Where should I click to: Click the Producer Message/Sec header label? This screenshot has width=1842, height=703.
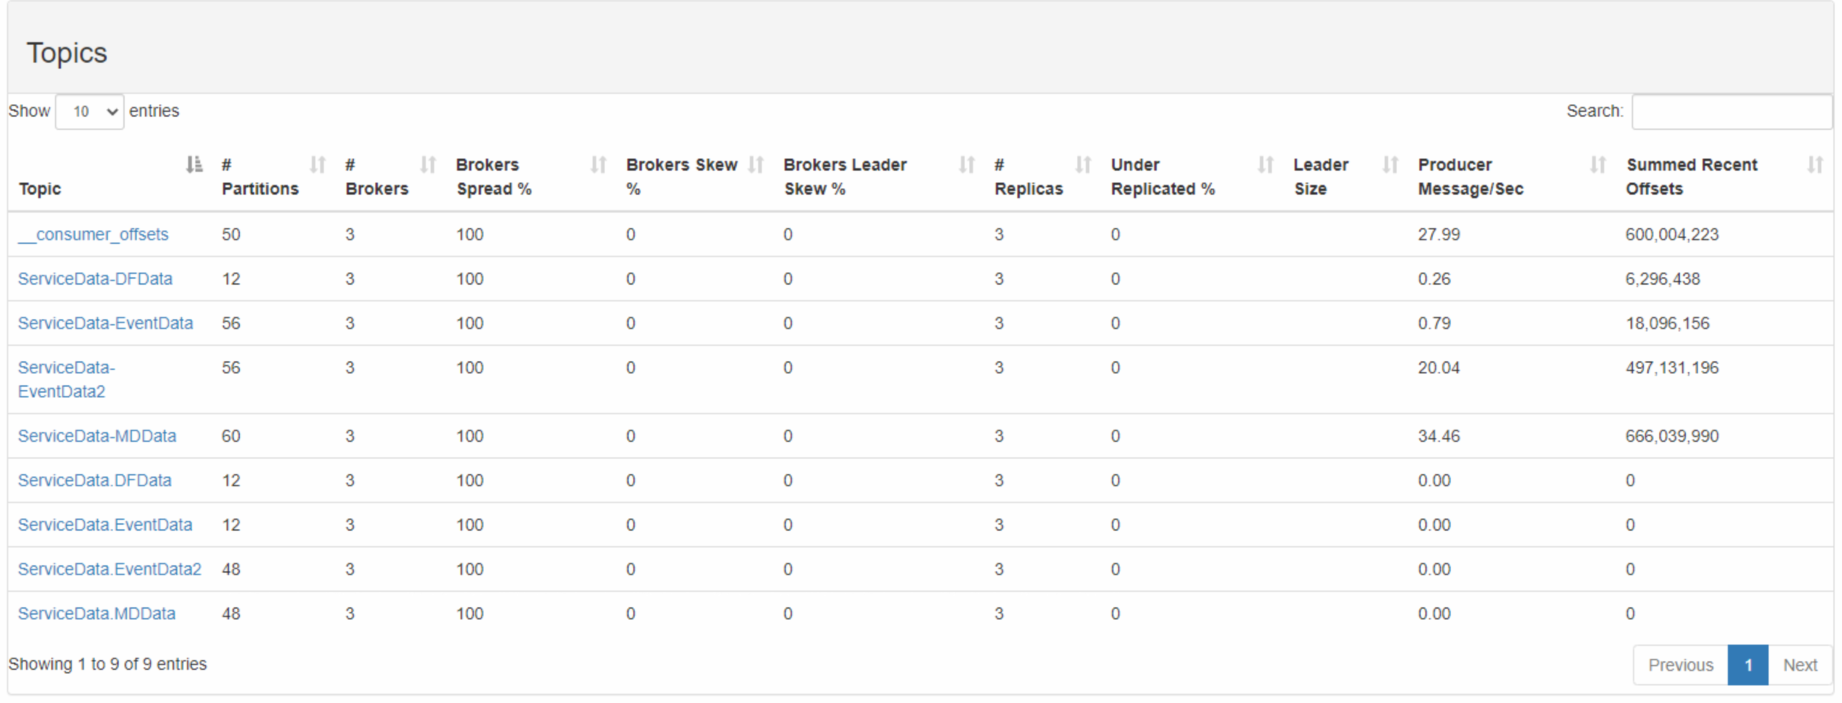(x=1471, y=177)
